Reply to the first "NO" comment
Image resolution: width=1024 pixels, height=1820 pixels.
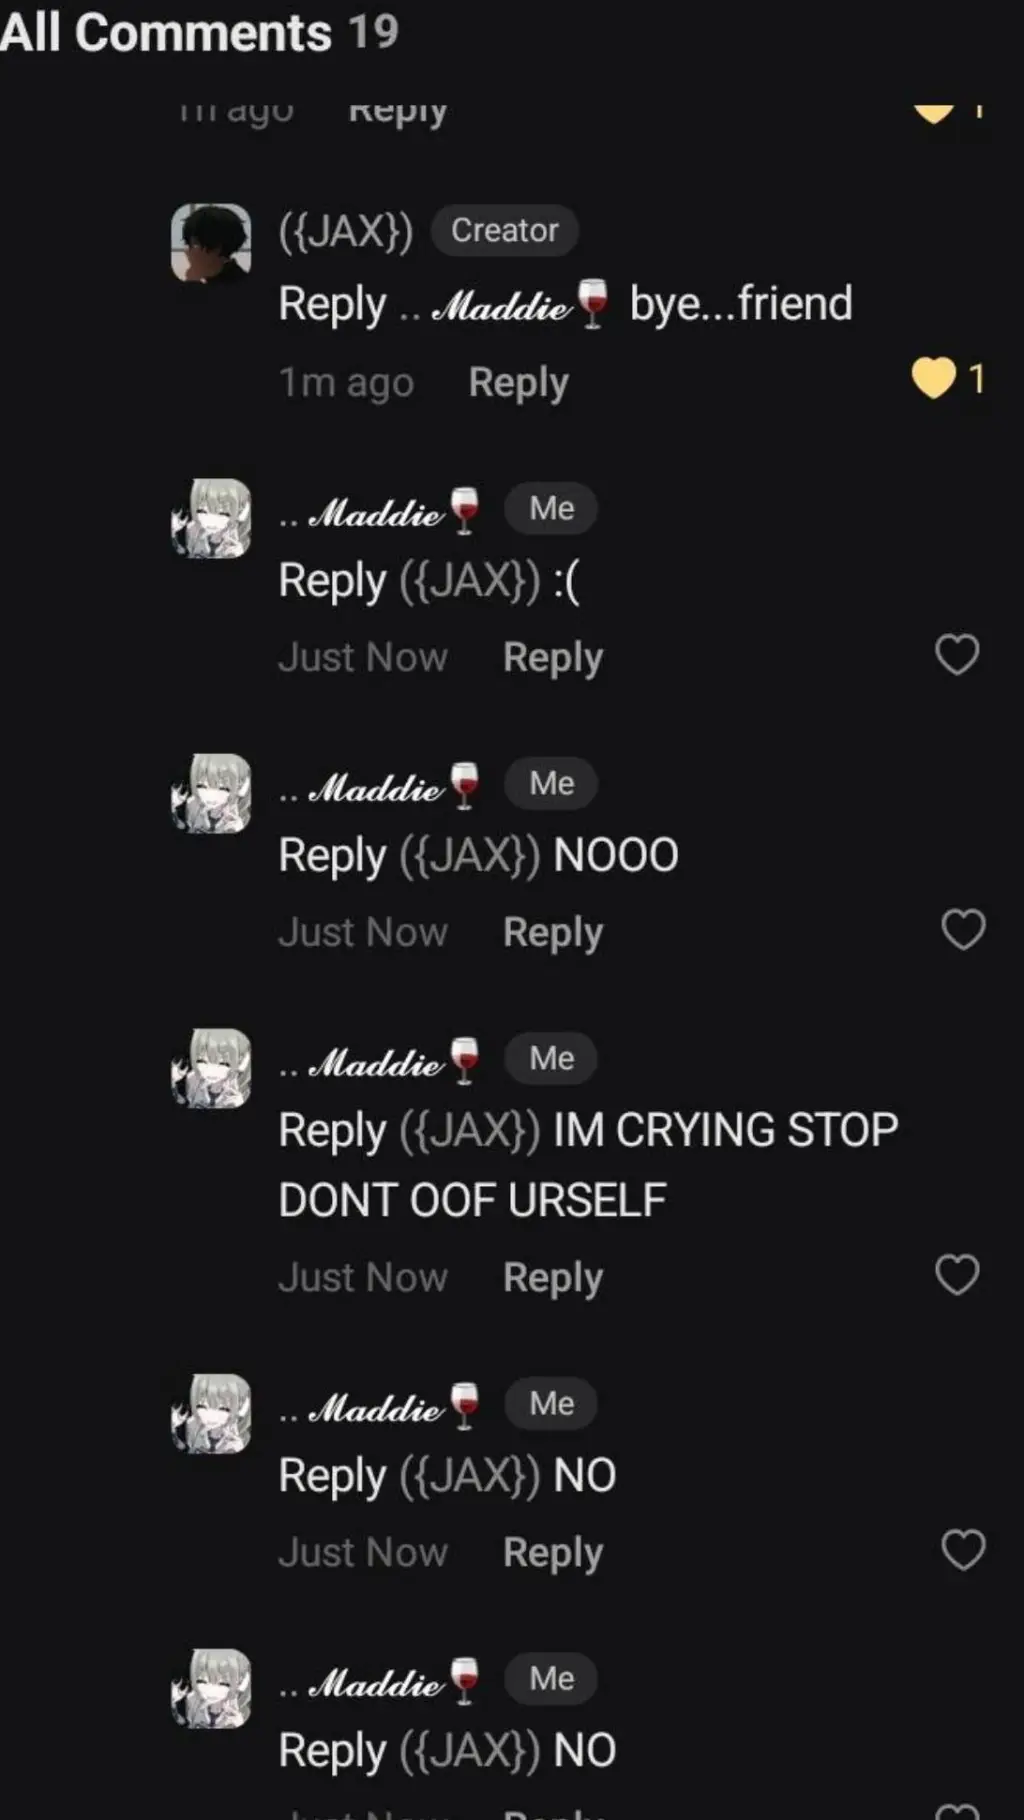[x=553, y=1553]
